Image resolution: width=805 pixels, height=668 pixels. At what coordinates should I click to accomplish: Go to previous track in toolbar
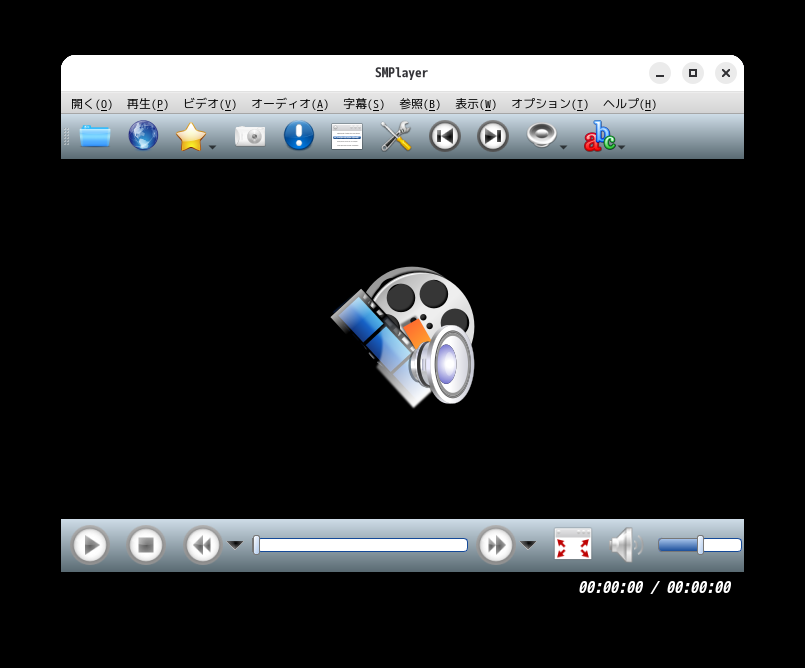coord(445,136)
